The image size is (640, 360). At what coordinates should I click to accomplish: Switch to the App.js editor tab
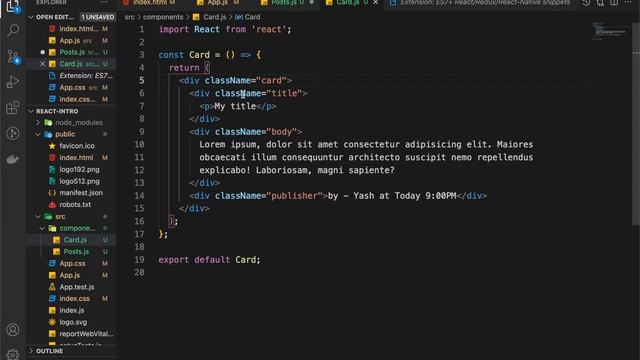(218, 3)
